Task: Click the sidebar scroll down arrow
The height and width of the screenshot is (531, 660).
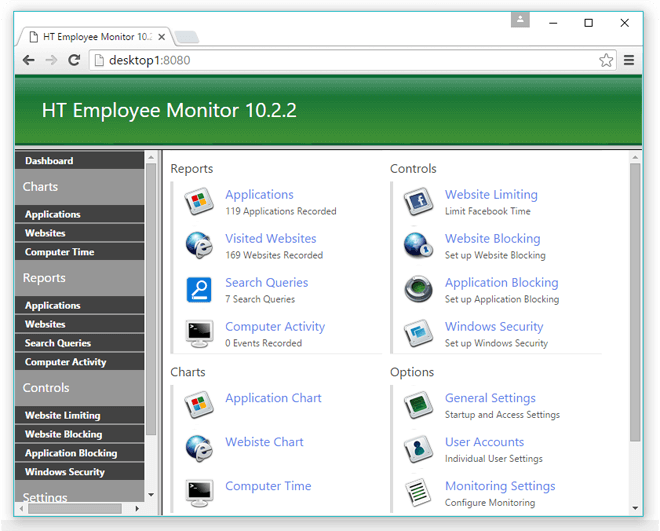Action: 151,495
